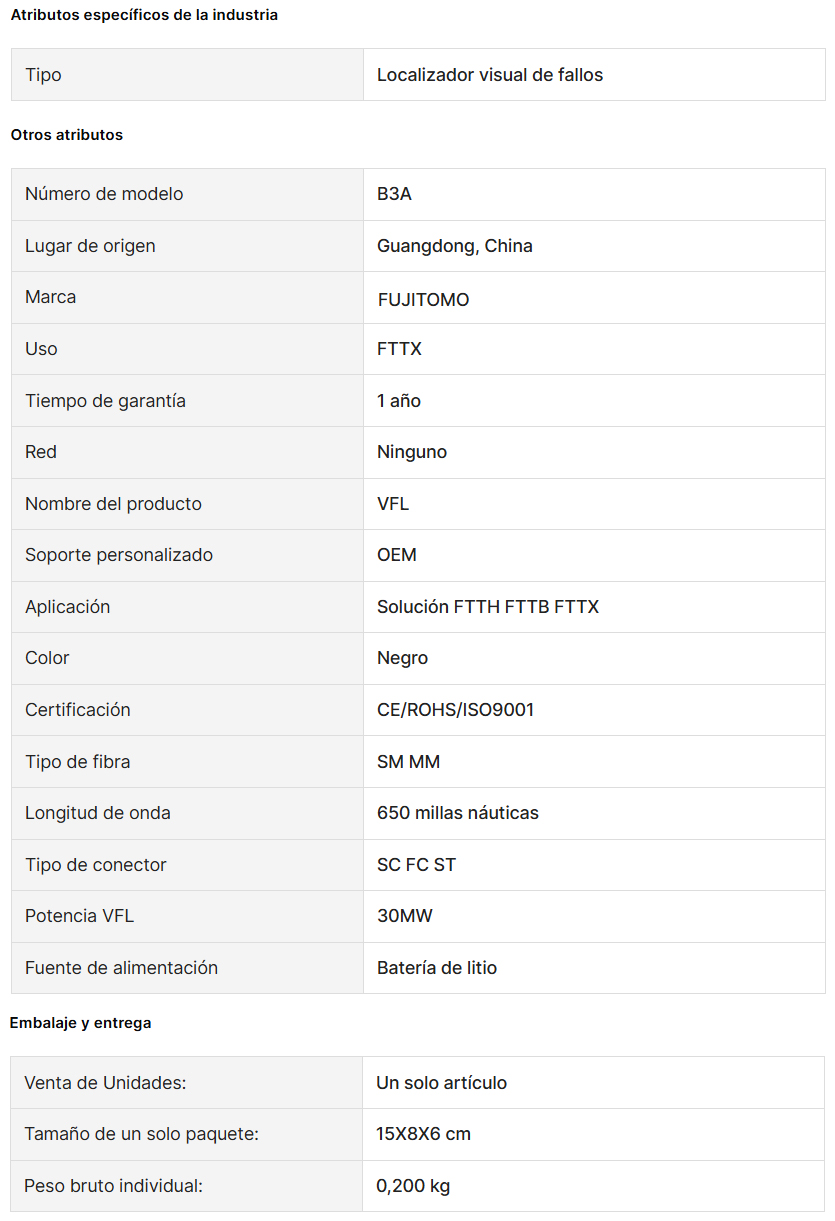Click 'Guangdong, China' origin value
This screenshot has width=835, height=1221.
pyautogui.click(x=455, y=246)
